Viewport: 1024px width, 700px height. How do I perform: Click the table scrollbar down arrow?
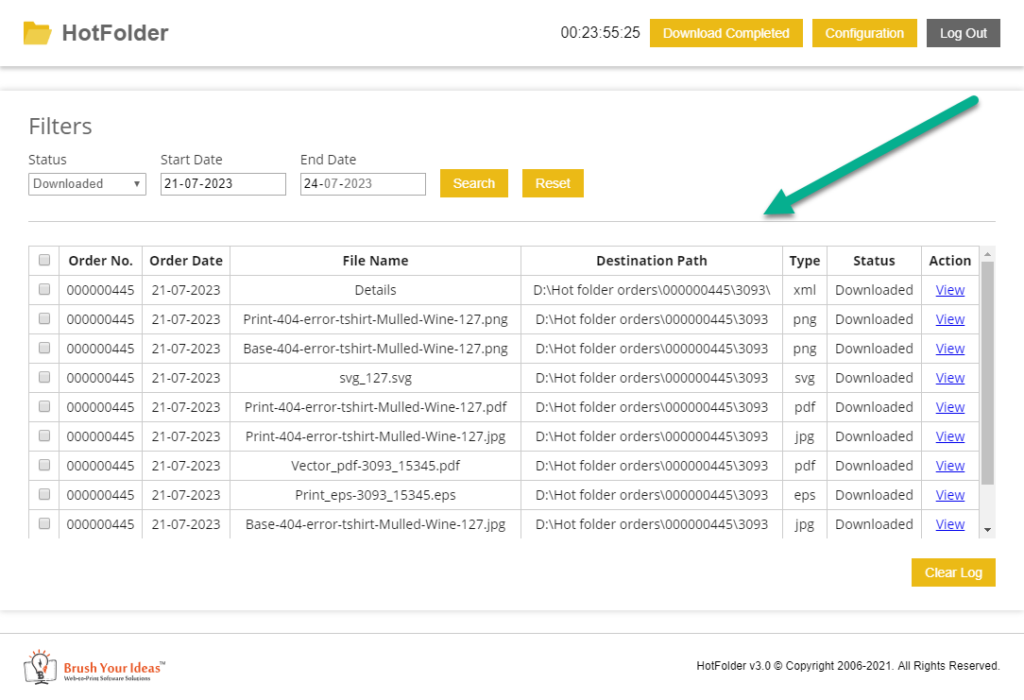[988, 529]
